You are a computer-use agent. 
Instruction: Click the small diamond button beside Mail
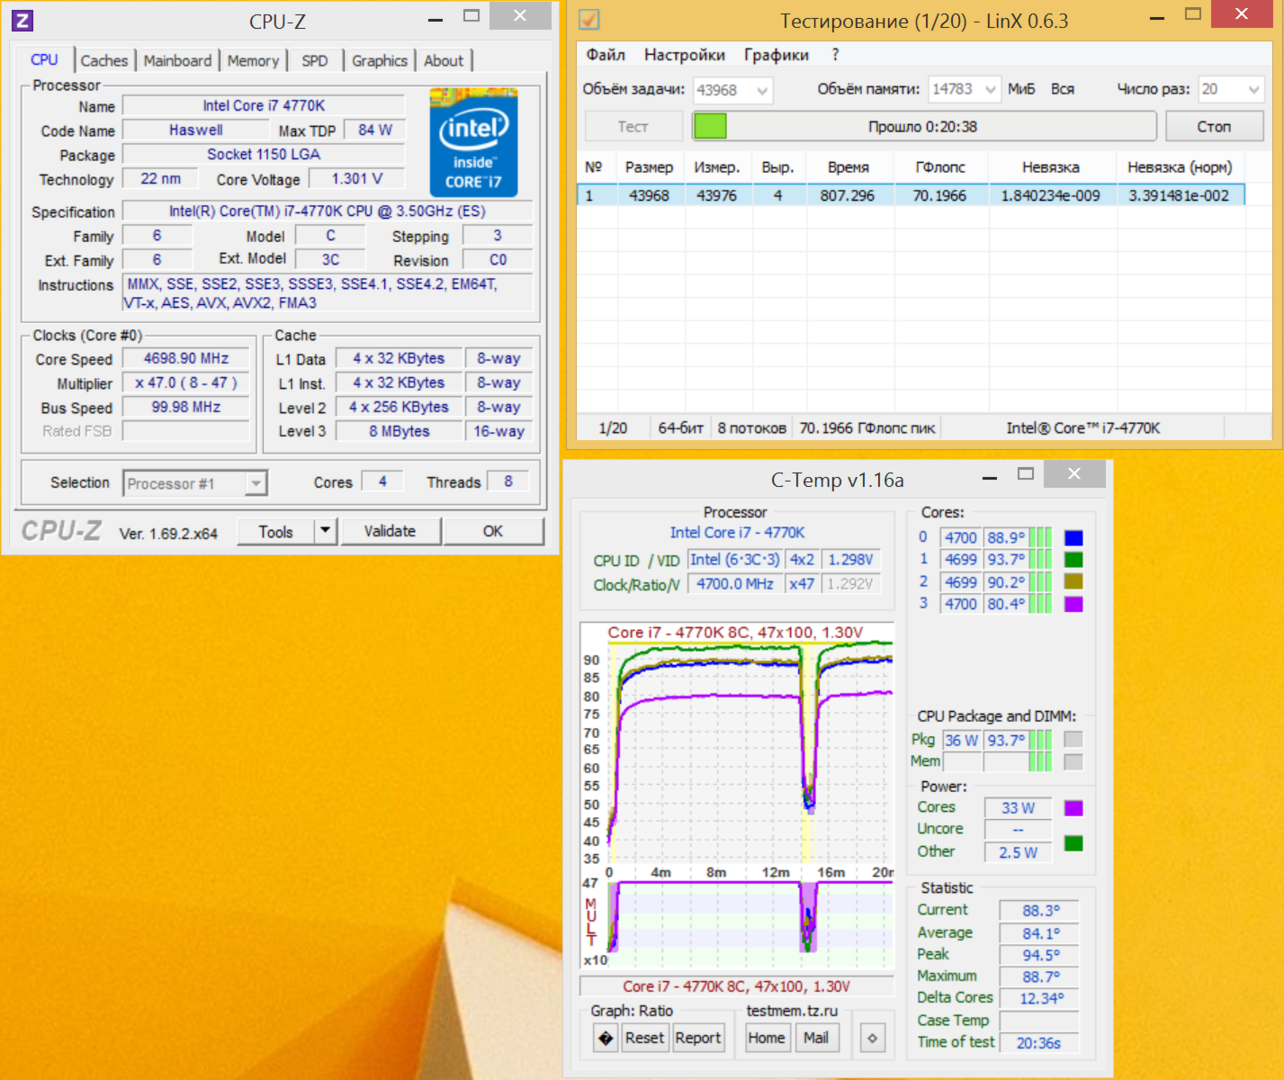[872, 1038]
